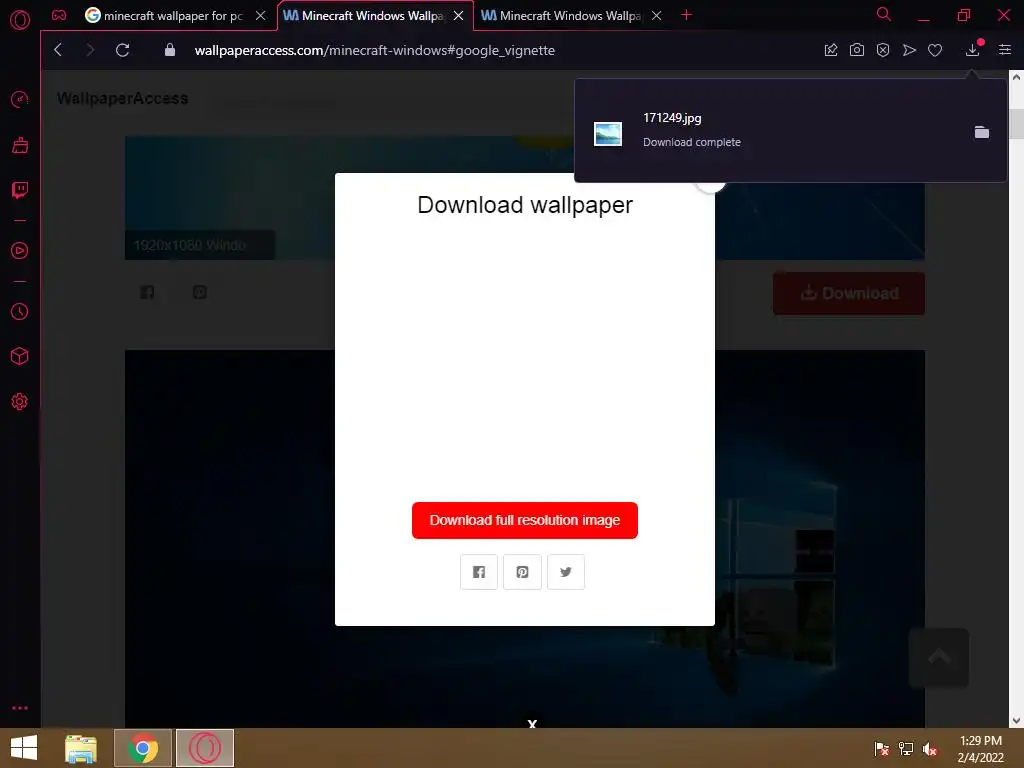Image resolution: width=1024 pixels, height=768 pixels.
Task: Share wallpaper on Twitter in dialog
Action: 566,572
